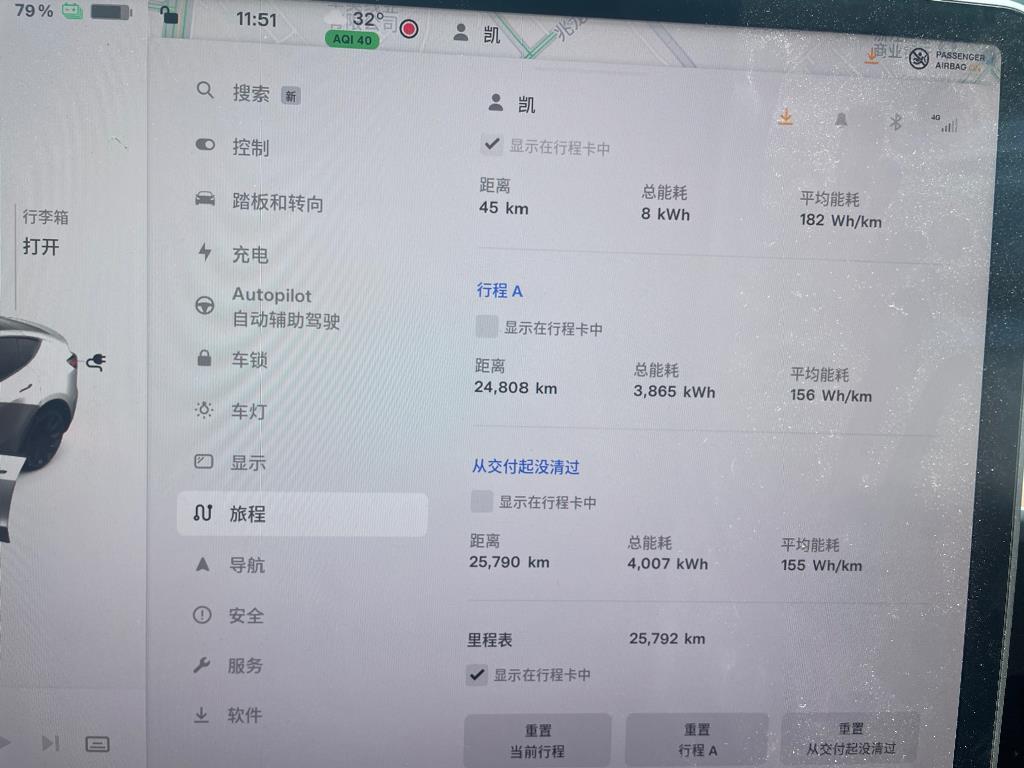
Task: Tap the battery level indicator
Action: (x=111, y=12)
